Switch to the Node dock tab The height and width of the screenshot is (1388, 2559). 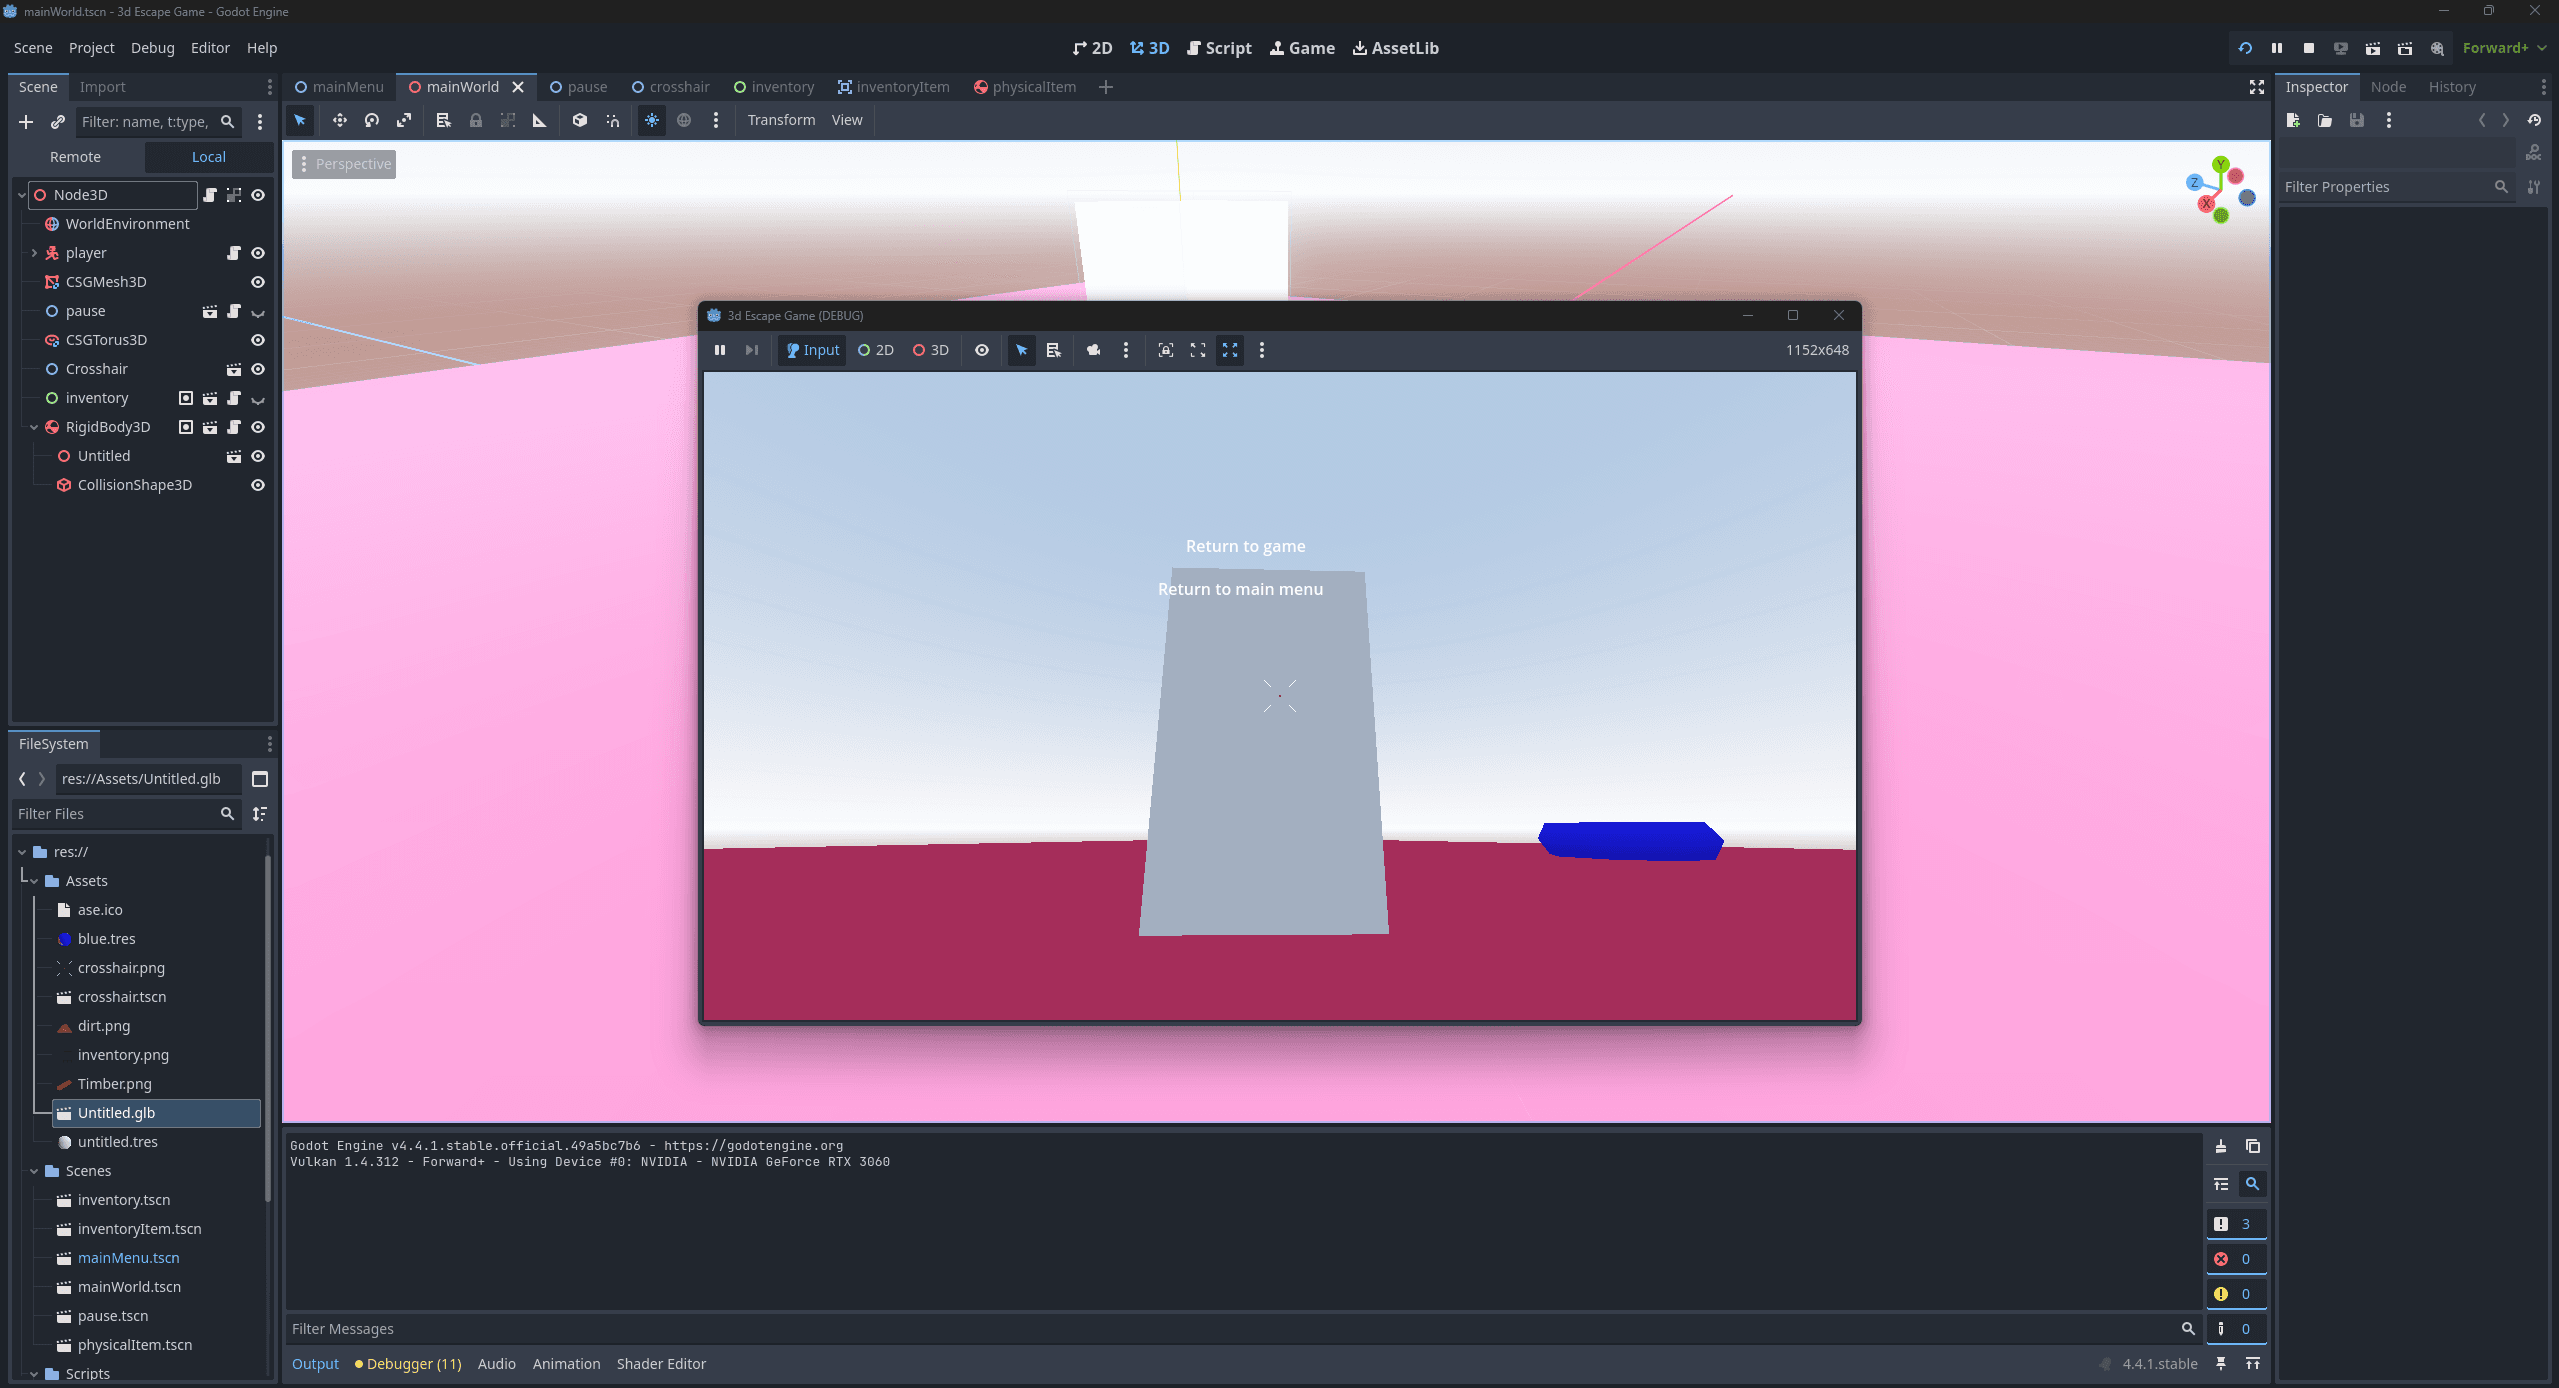pyautogui.click(x=2388, y=87)
